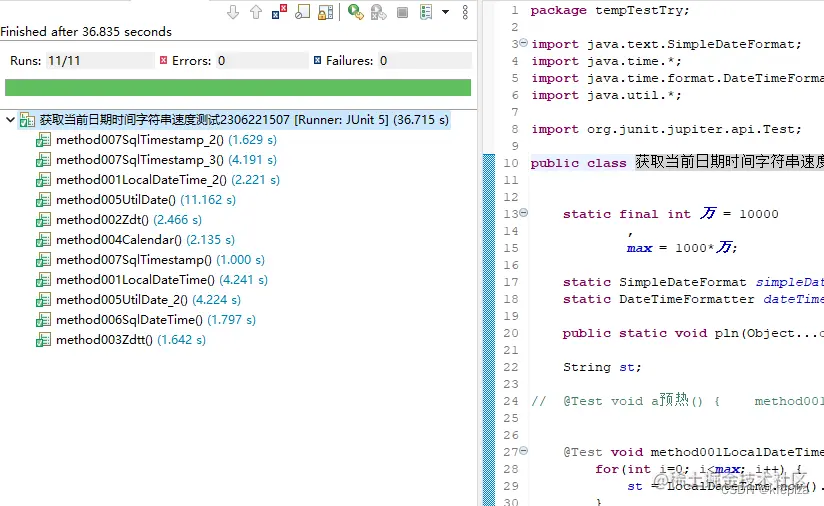Image resolution: width=824 pixels, height=506 pixels.
Task: Select method001LocalDateTime() (4.241 s) row
Action: pos(152,280)
